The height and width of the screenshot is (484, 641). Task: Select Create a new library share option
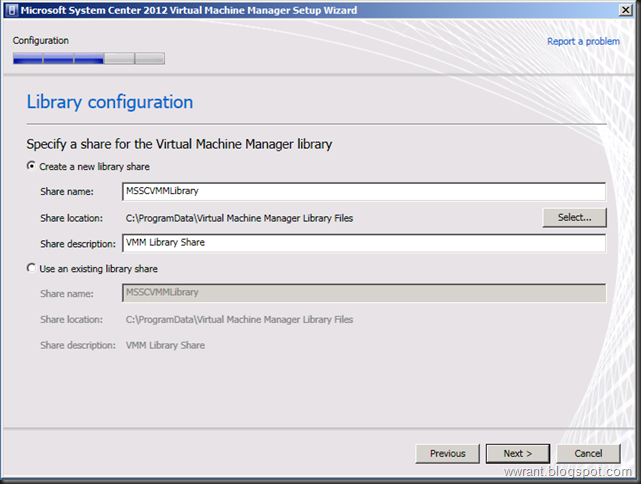click(x=31, y=166)
